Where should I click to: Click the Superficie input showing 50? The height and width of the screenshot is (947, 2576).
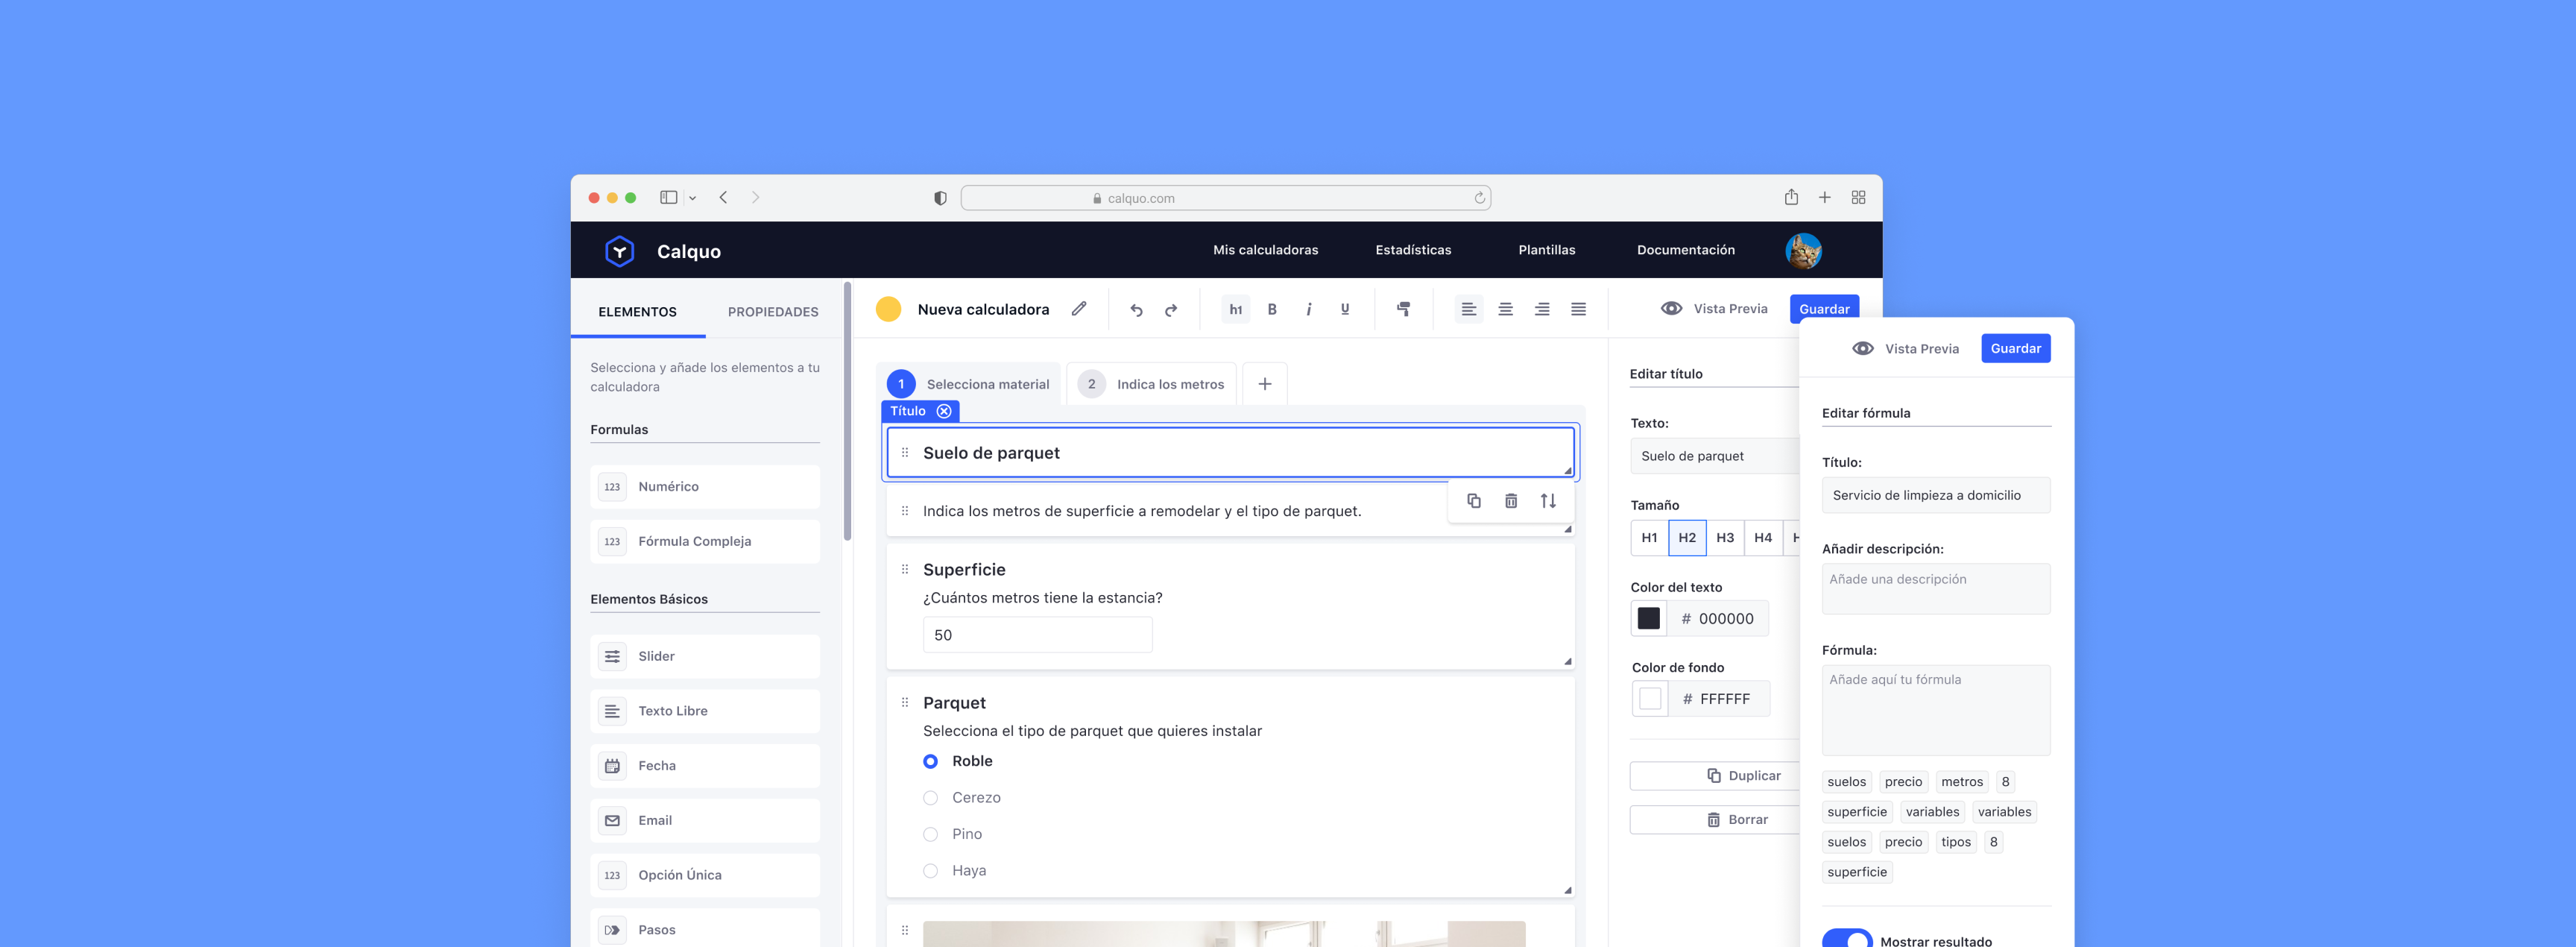pos(1037,635)
